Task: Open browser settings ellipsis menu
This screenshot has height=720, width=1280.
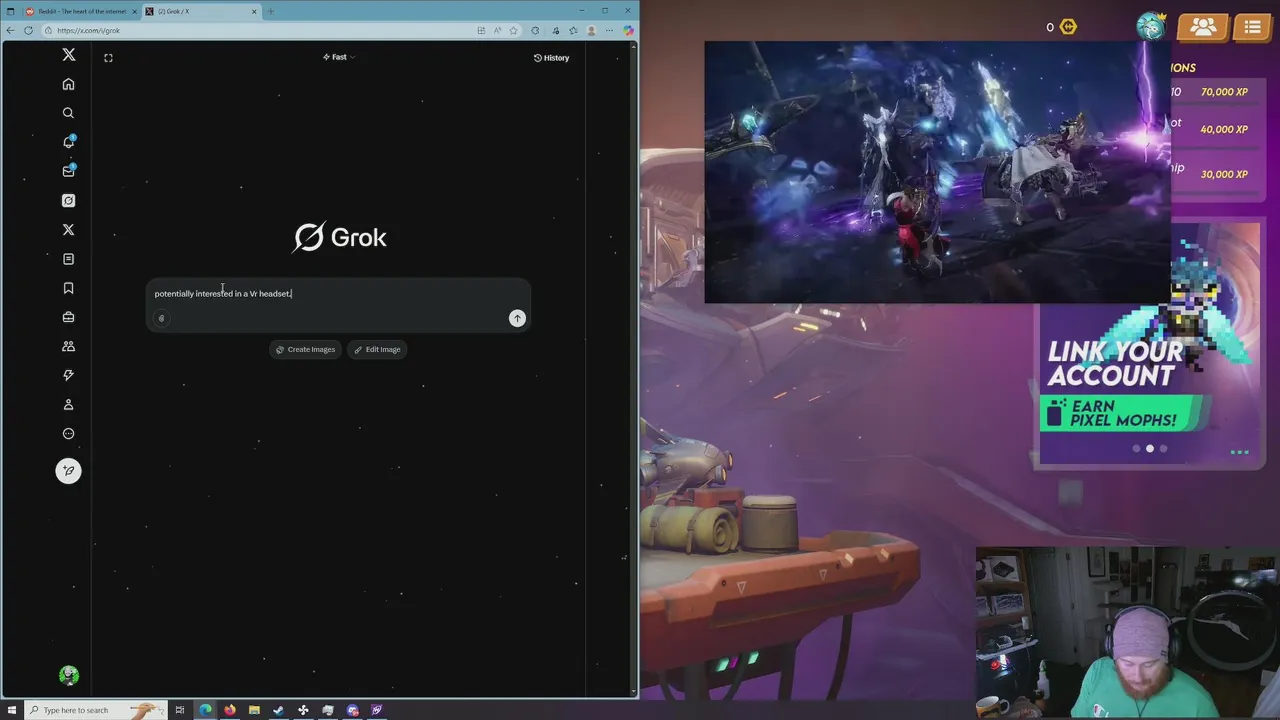Action: click(x=609, y=30)
